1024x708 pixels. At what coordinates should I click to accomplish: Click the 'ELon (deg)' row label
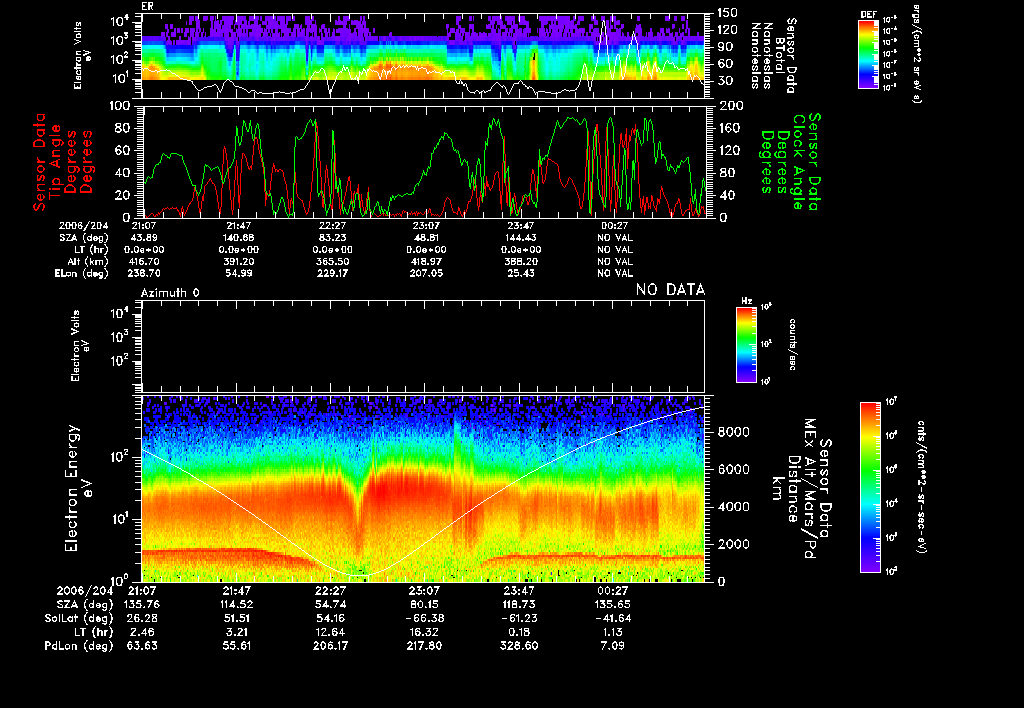coord(82,273)
